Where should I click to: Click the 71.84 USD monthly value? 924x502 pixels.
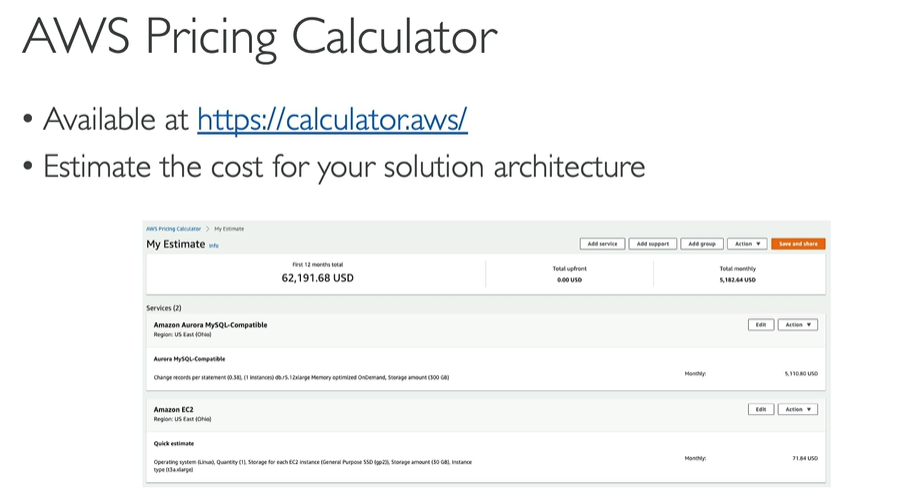tap(805, 458)
